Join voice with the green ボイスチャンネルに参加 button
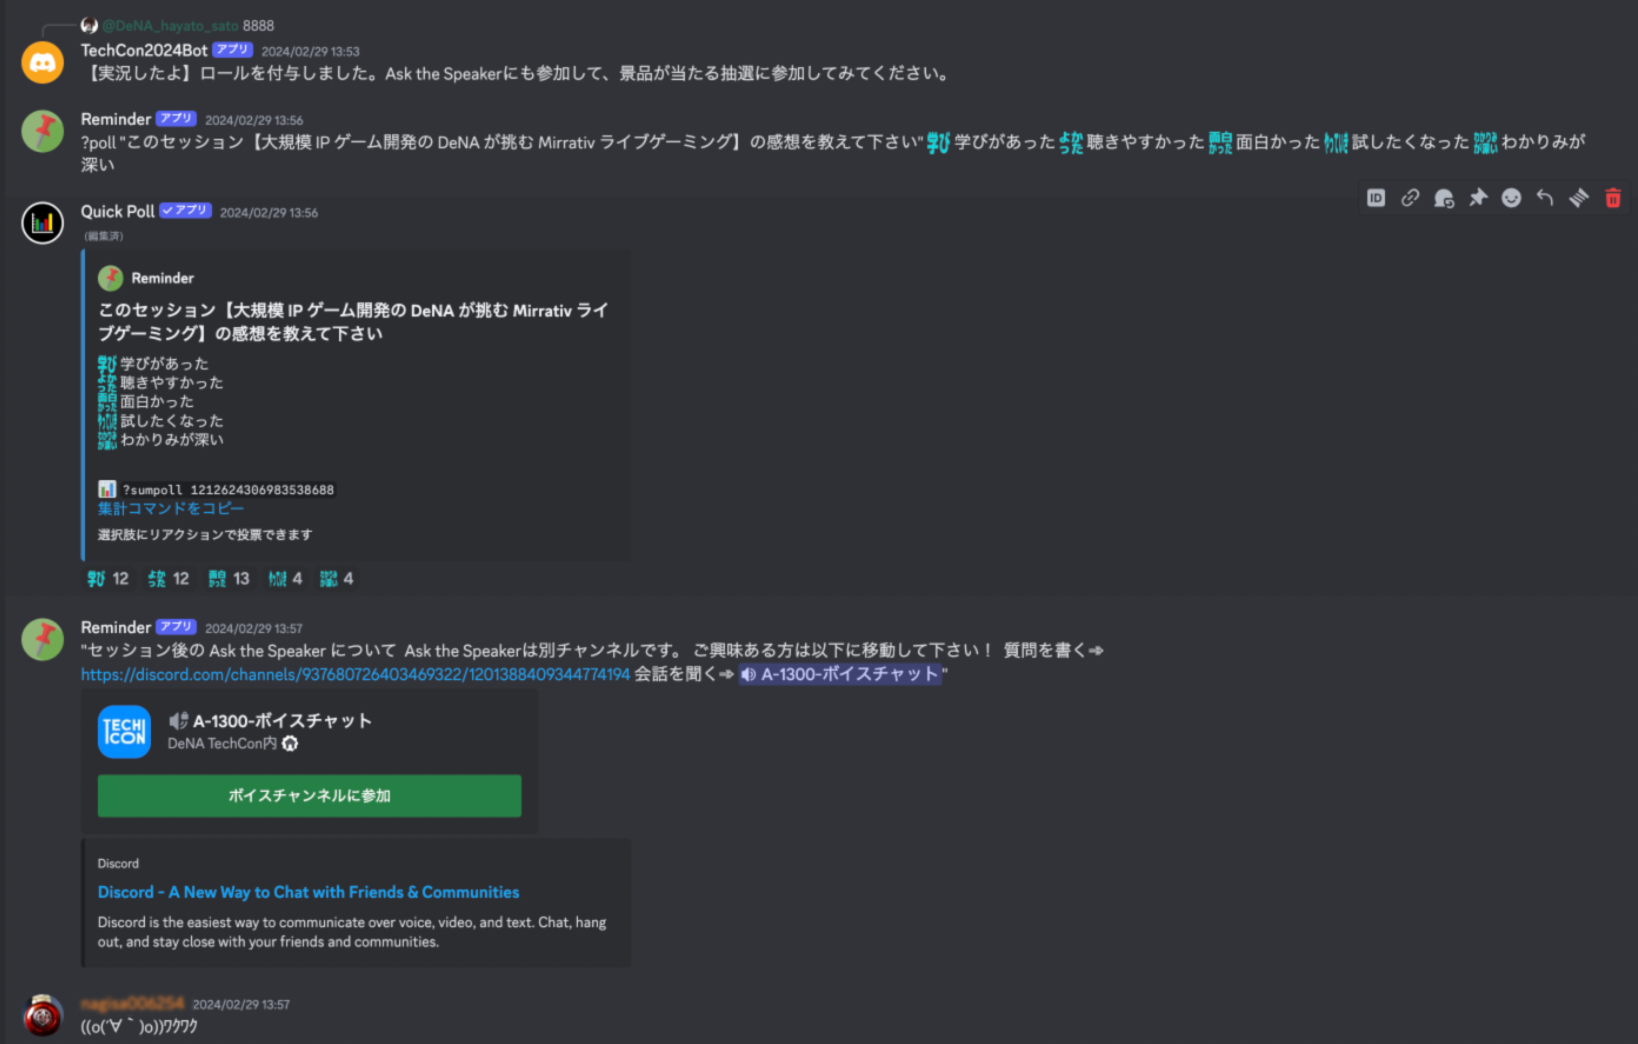This screenshot has width=1638, height=1044. [x=310, y=796]
